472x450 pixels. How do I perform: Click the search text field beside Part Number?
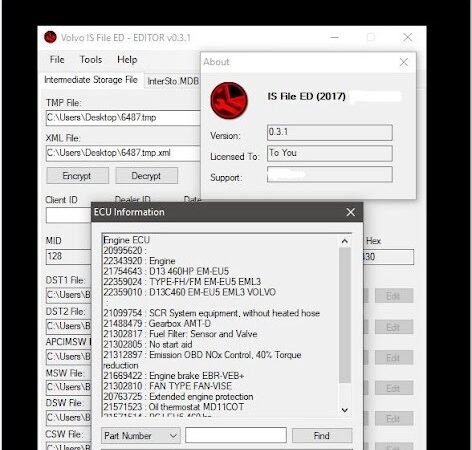tap(236, 435)
